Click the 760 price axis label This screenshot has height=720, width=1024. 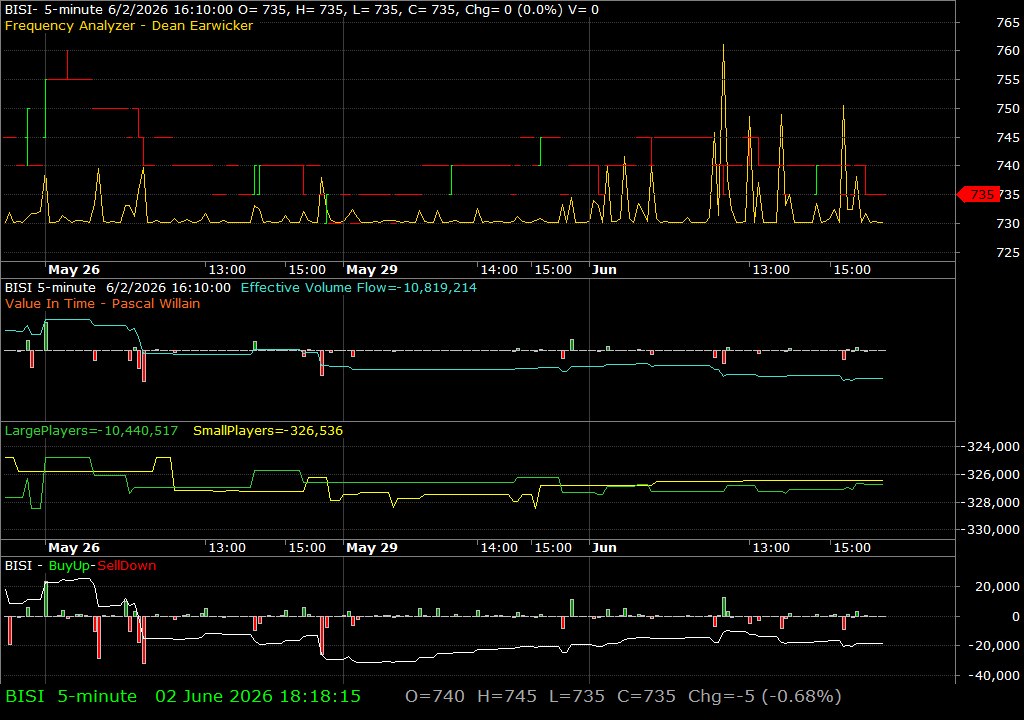tap(1008, 50)
